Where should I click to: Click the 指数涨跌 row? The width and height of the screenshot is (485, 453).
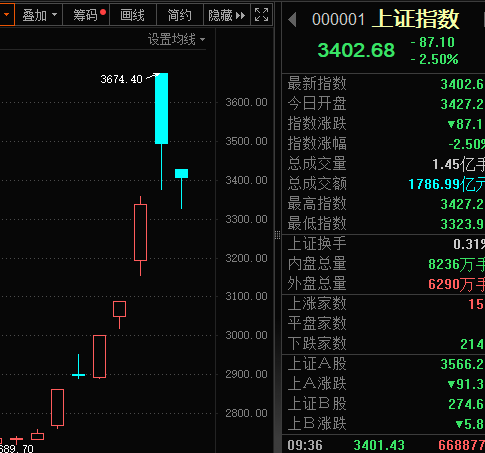click(x=383, y=124)
